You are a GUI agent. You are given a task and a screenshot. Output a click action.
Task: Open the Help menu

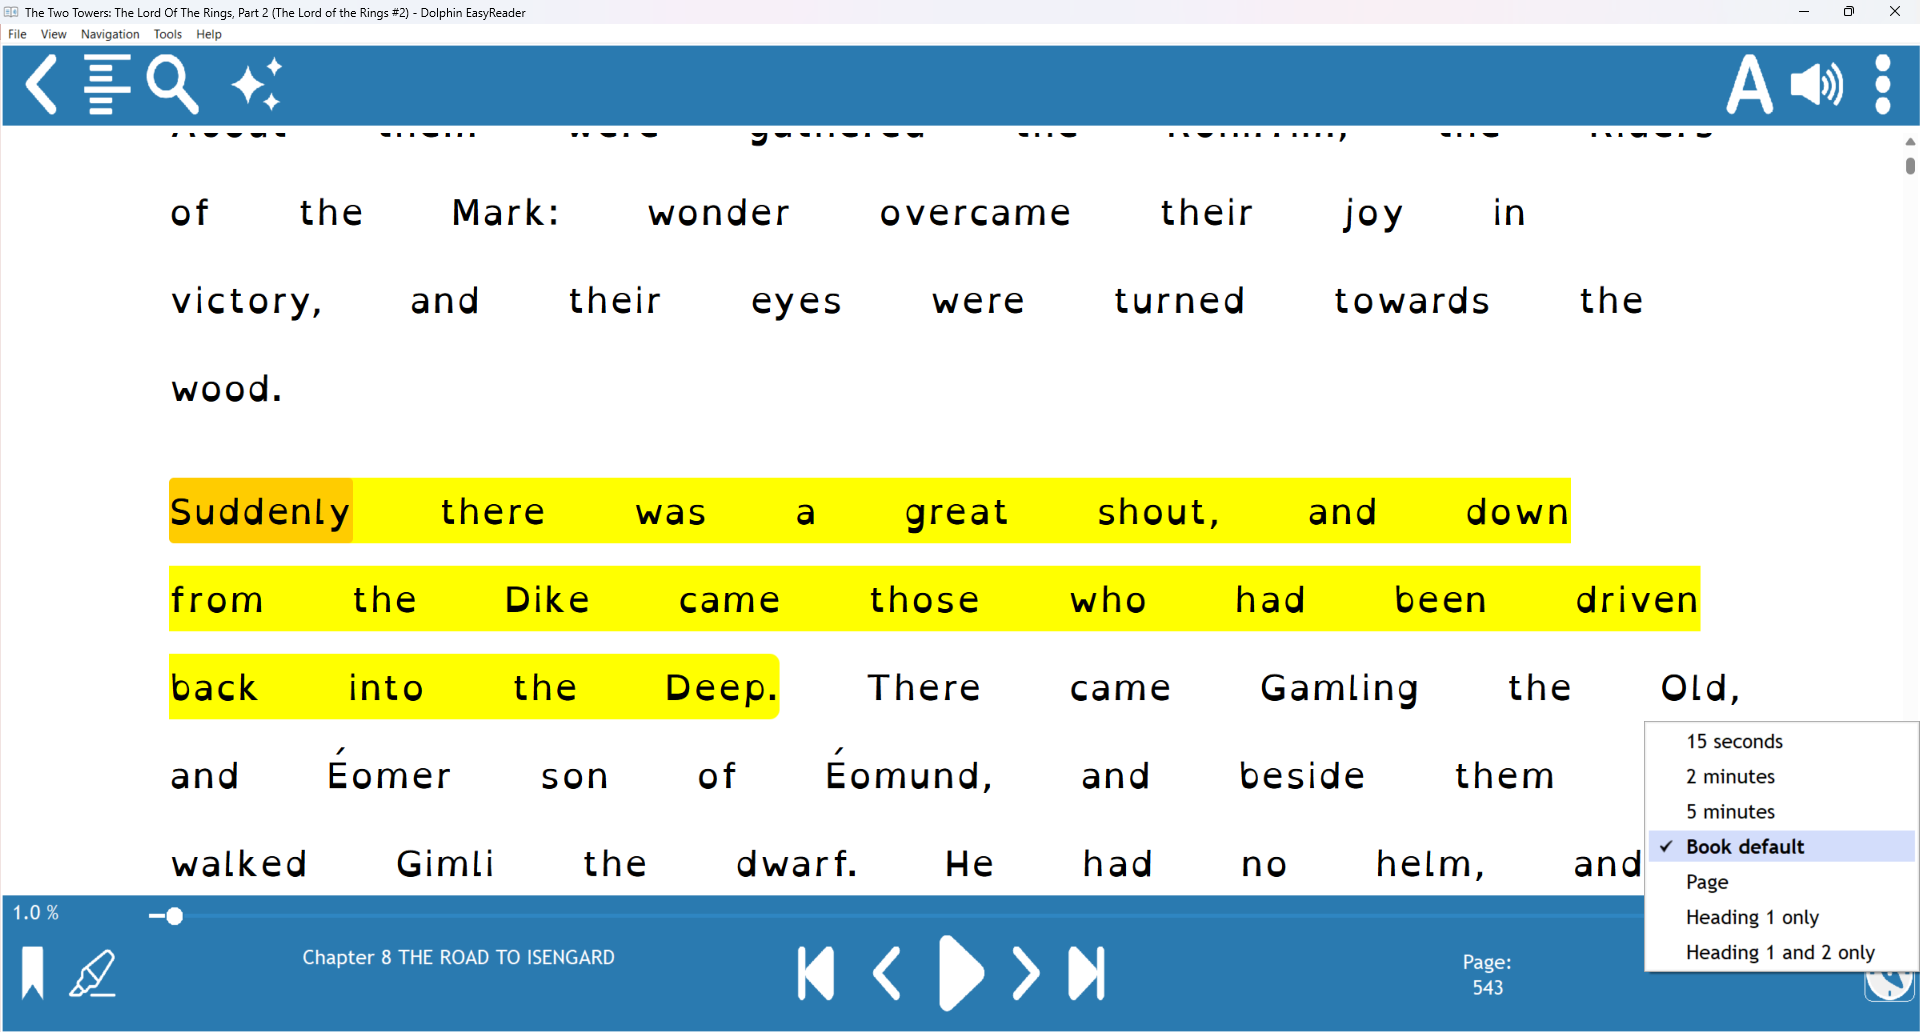point(208,34)
